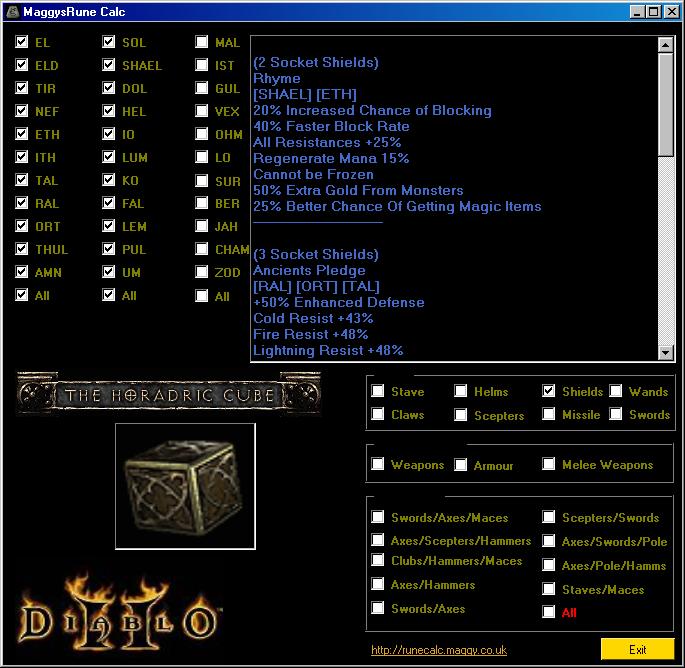Click the scroll down arrow in runeword list
Image resolution: width=685 pixels, height=668 pixels.
click(666, 352)
